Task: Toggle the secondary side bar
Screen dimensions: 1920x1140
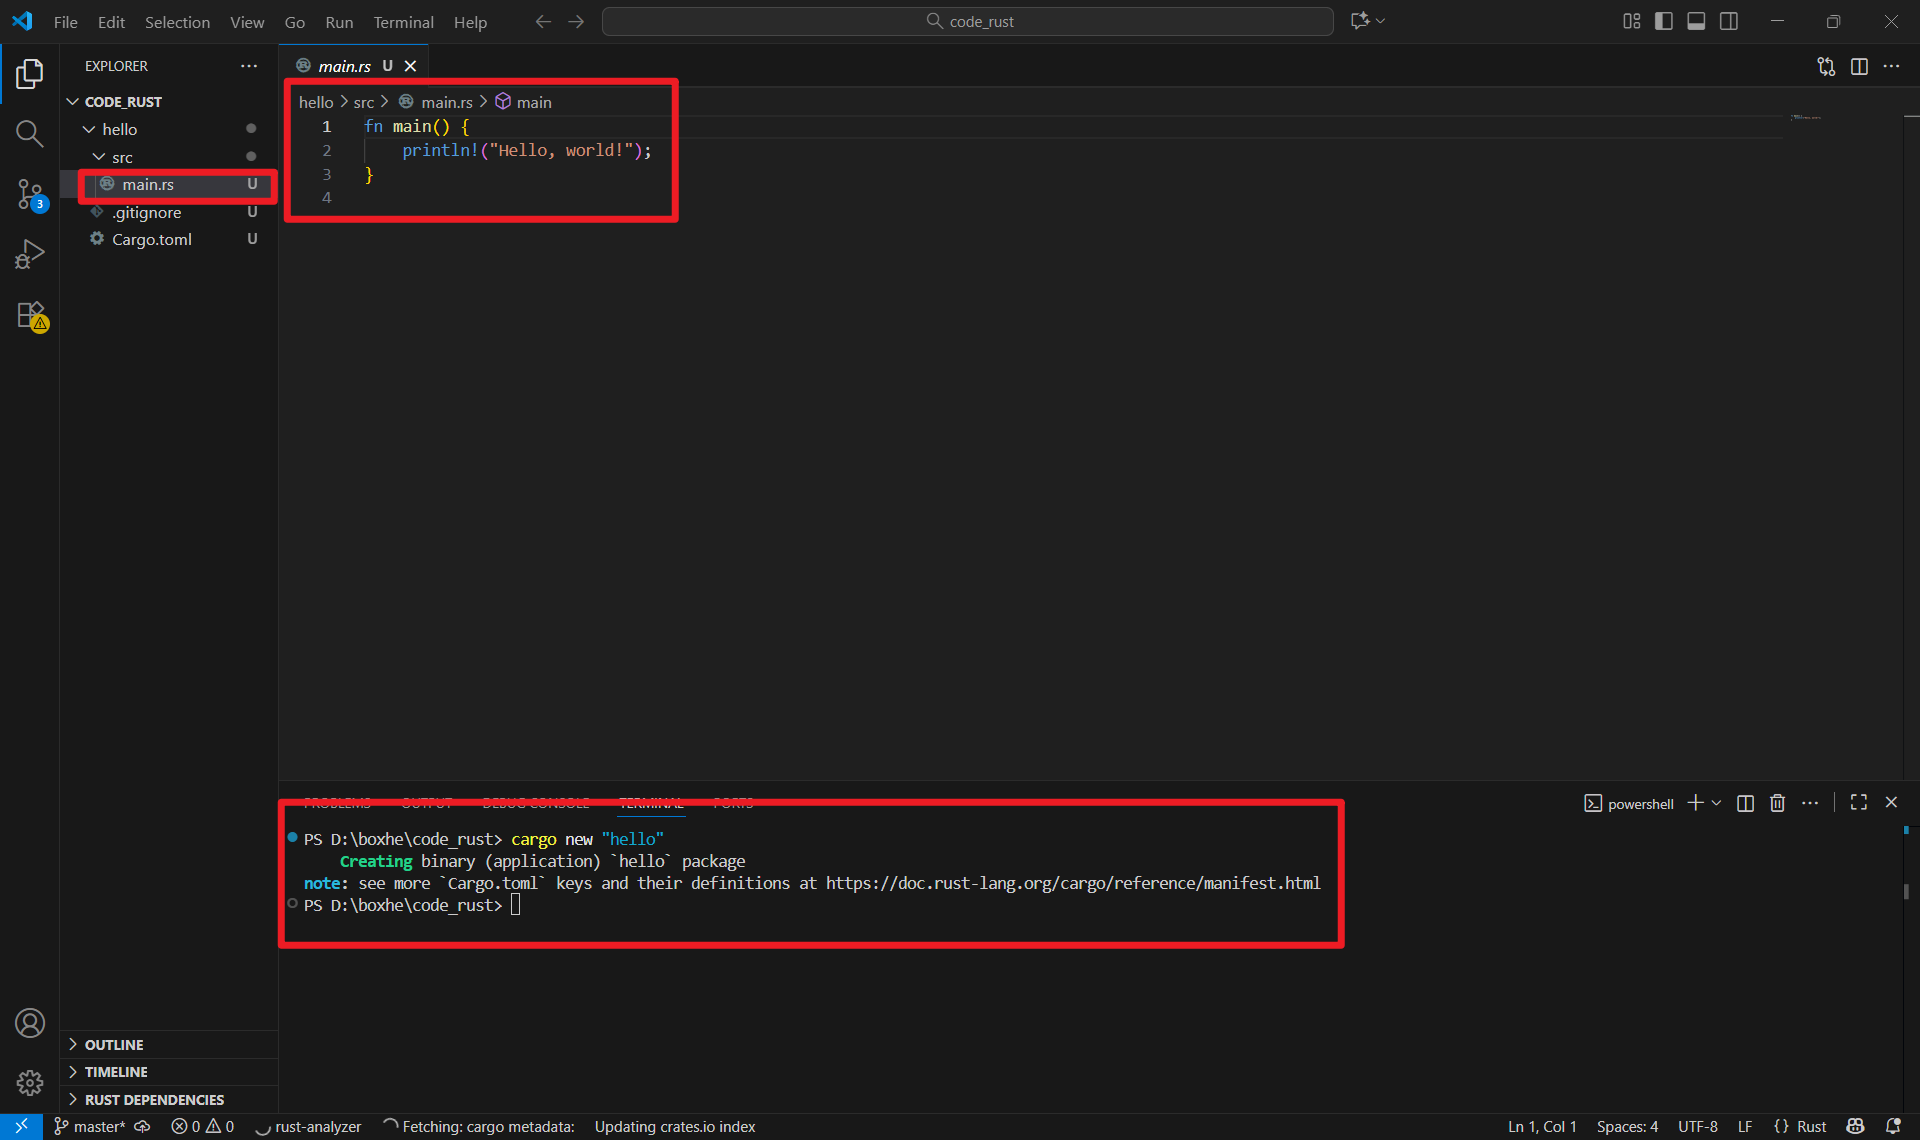Action: [1729, 21]
